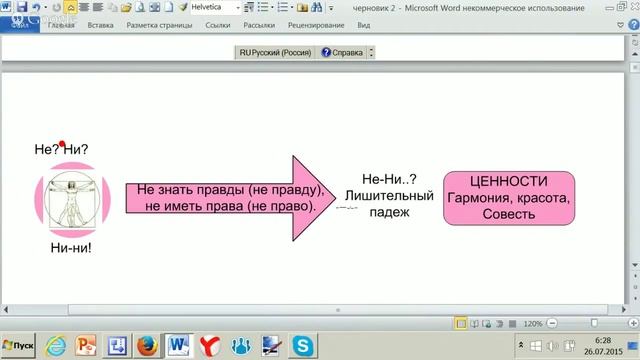Viewport: 640px width, 360px height.
Task: Click the Save floppy disk icon
Action: click(22, 7)
